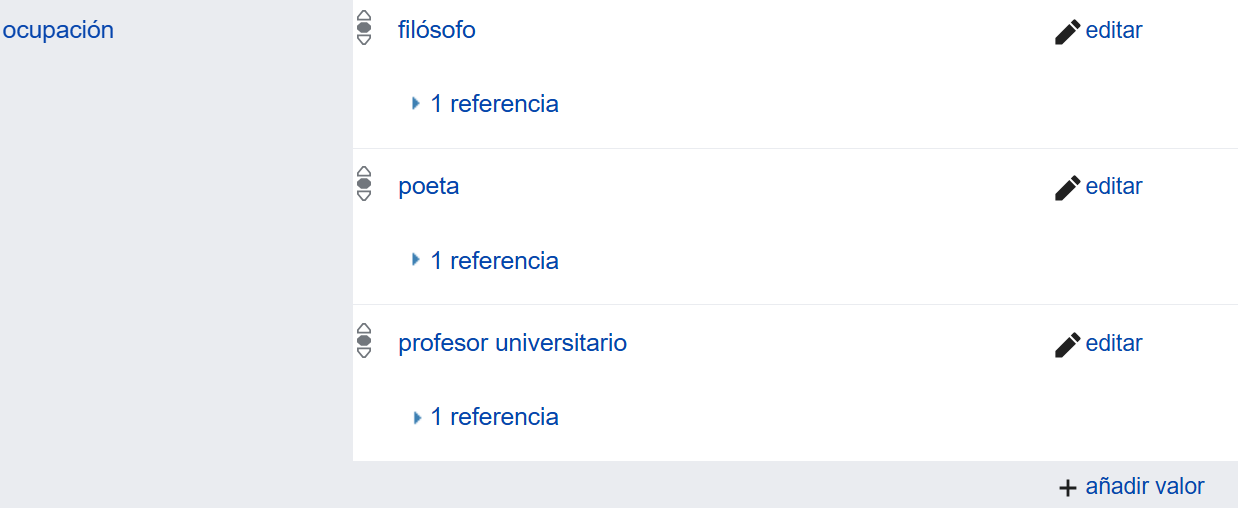Open the rank selector icon for filósofo

pos(364,28)
